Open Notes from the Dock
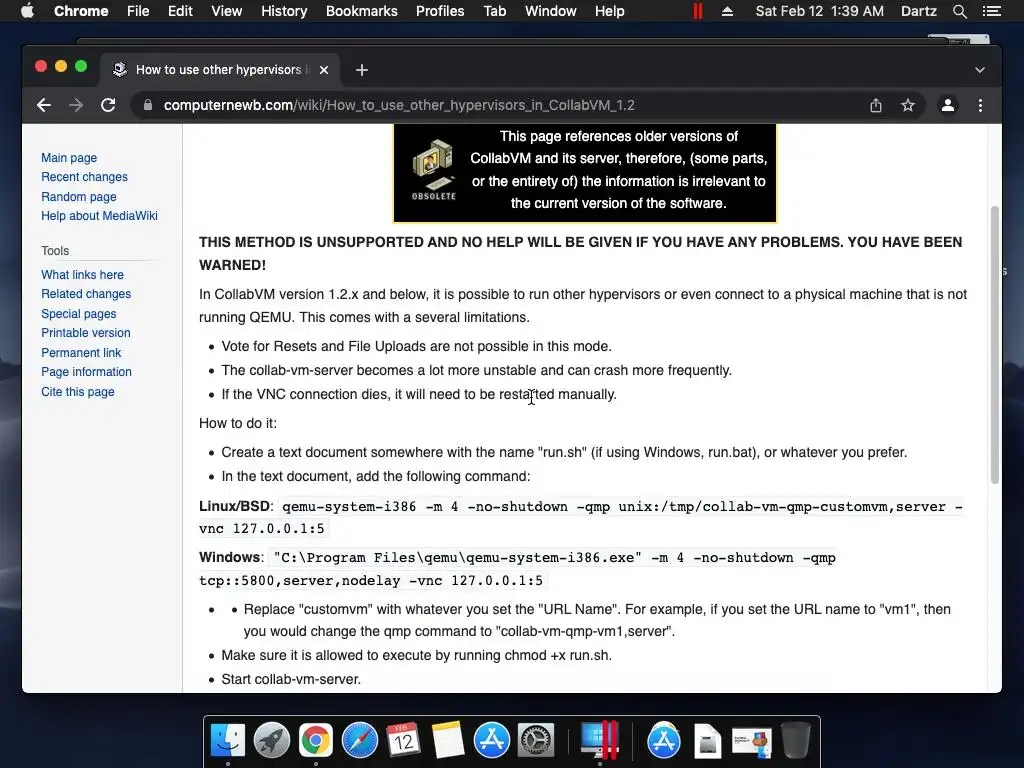This screenshot has height=768, width=1024. 447,741
